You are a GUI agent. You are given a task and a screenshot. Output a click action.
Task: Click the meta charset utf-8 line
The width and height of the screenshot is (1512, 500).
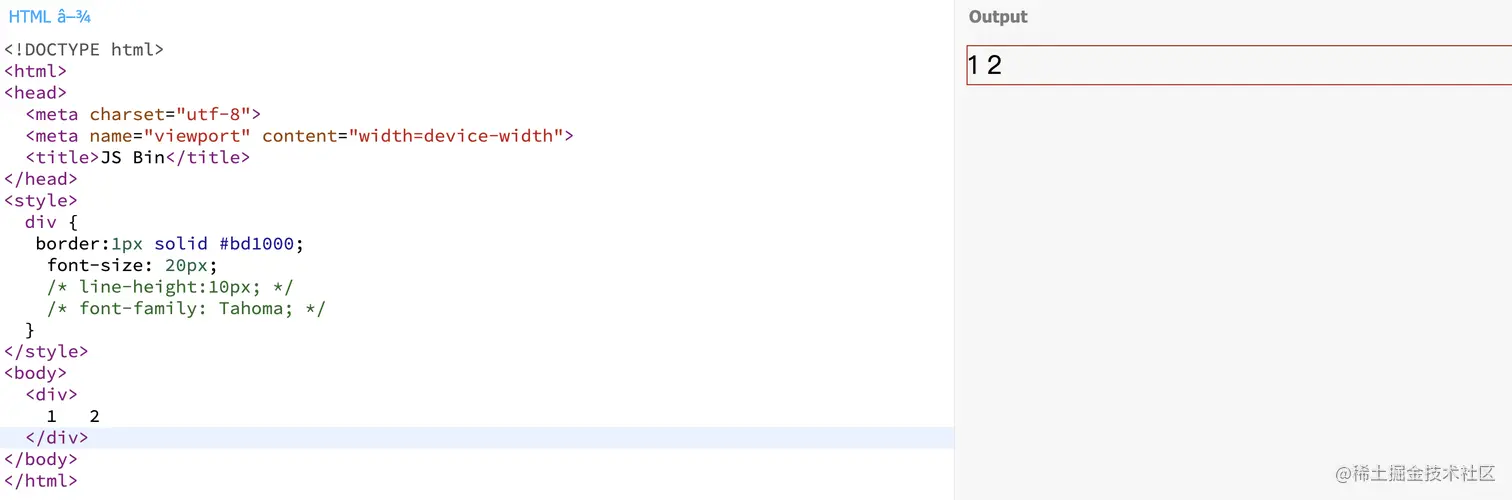143,114
